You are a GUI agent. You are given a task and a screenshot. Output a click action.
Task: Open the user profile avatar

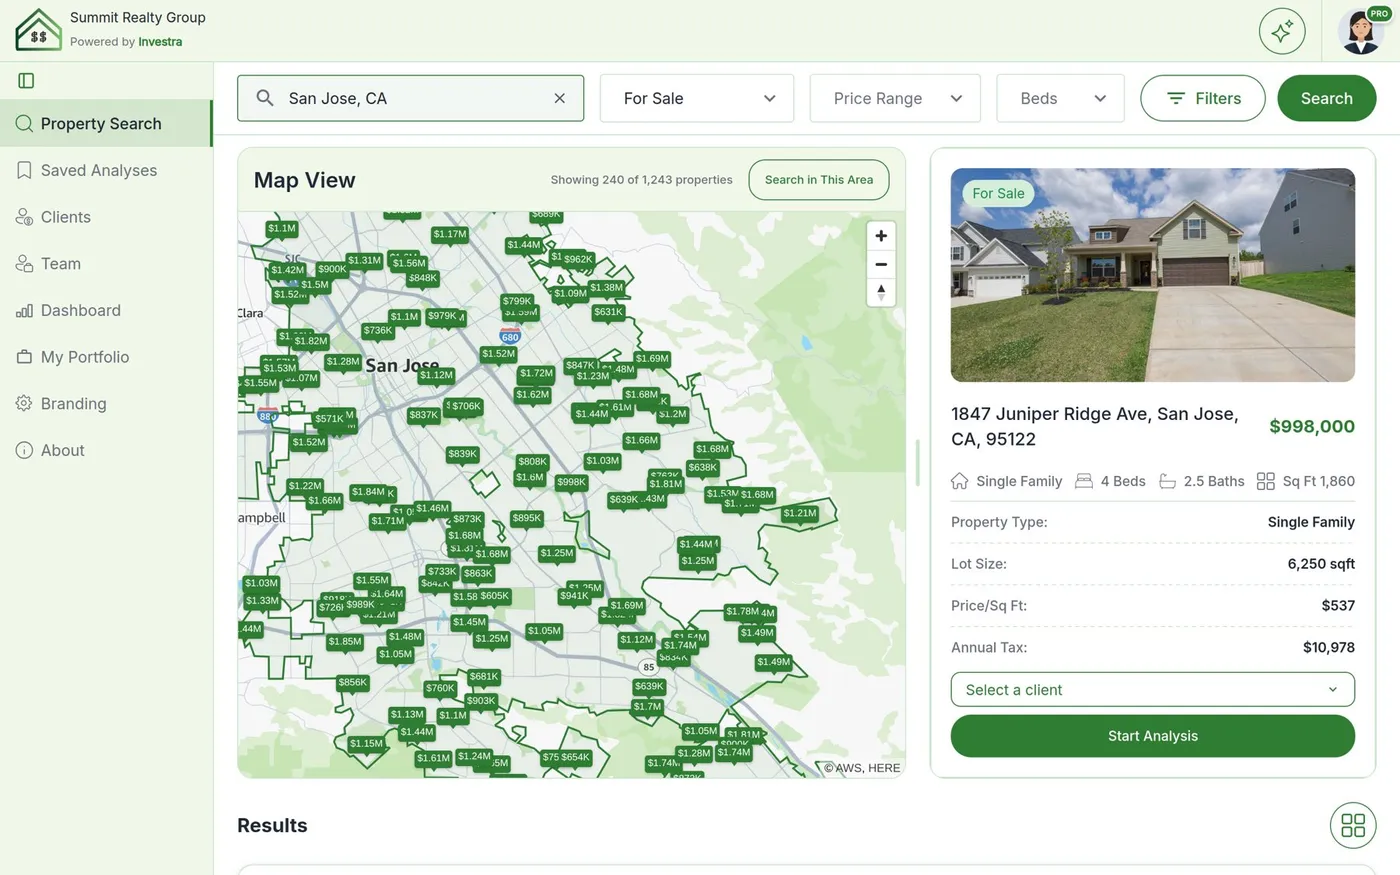(1361, 31)
